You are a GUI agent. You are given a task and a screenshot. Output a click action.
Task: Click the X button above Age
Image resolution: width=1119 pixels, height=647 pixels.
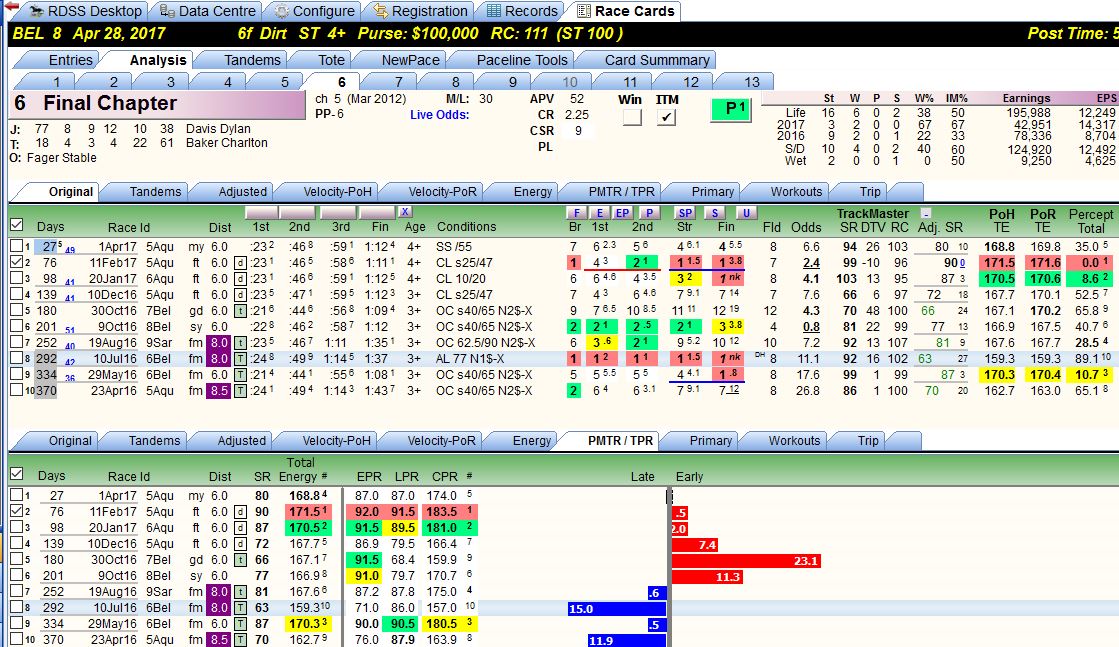point(405,212)
